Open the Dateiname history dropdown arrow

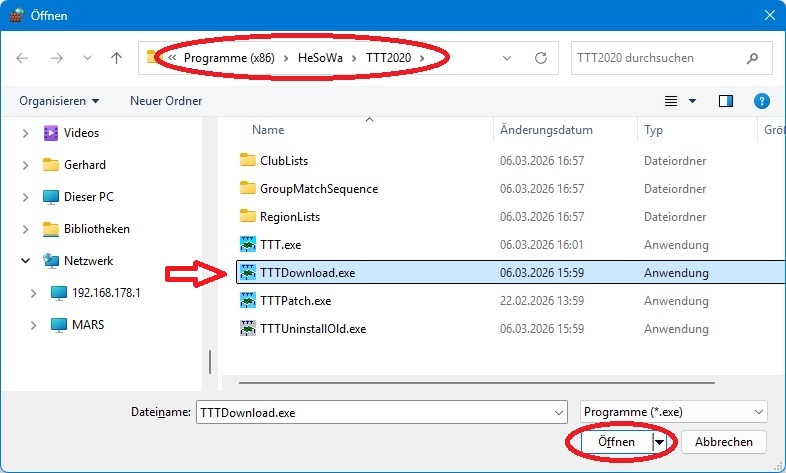click(x=558, y=413)
